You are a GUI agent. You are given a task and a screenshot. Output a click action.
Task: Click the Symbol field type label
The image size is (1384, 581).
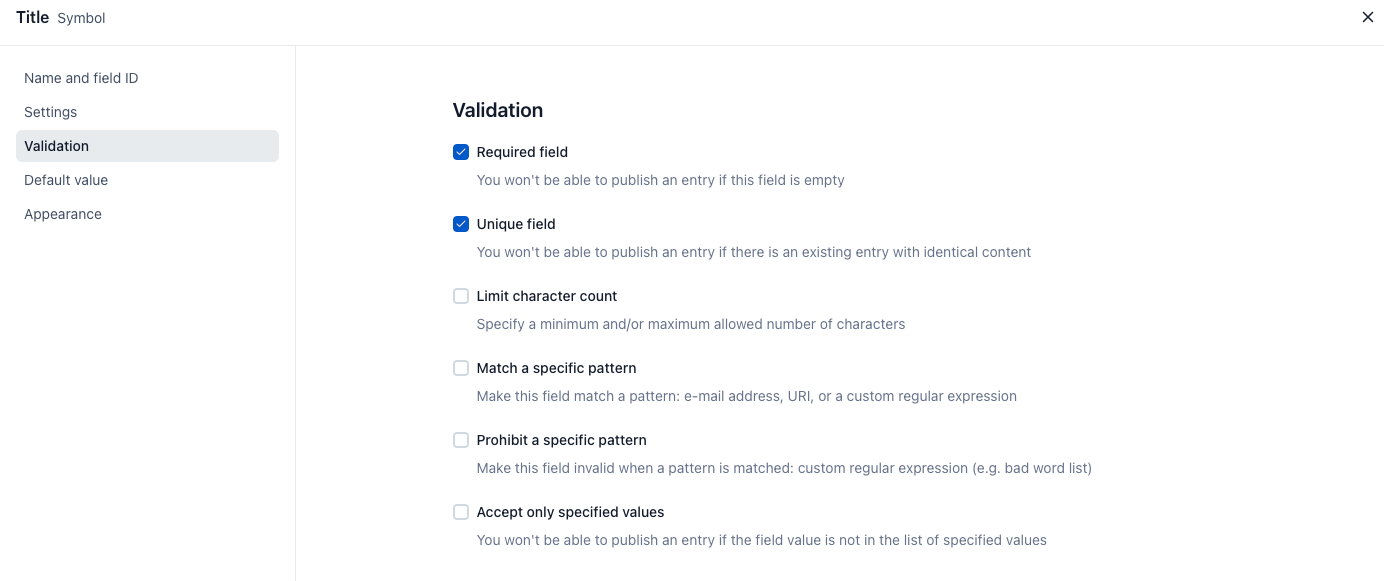point(80,18)
